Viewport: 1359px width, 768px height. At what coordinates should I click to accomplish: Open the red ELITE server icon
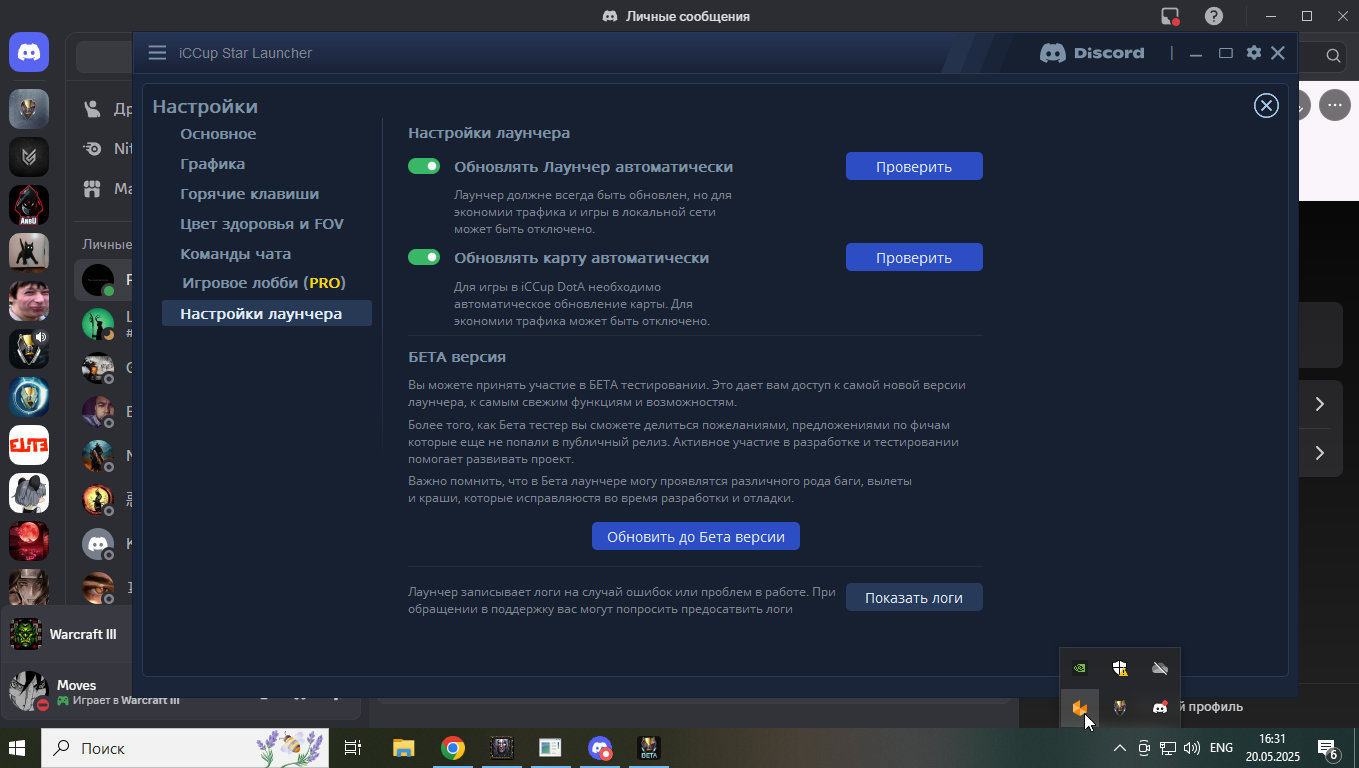29,445
